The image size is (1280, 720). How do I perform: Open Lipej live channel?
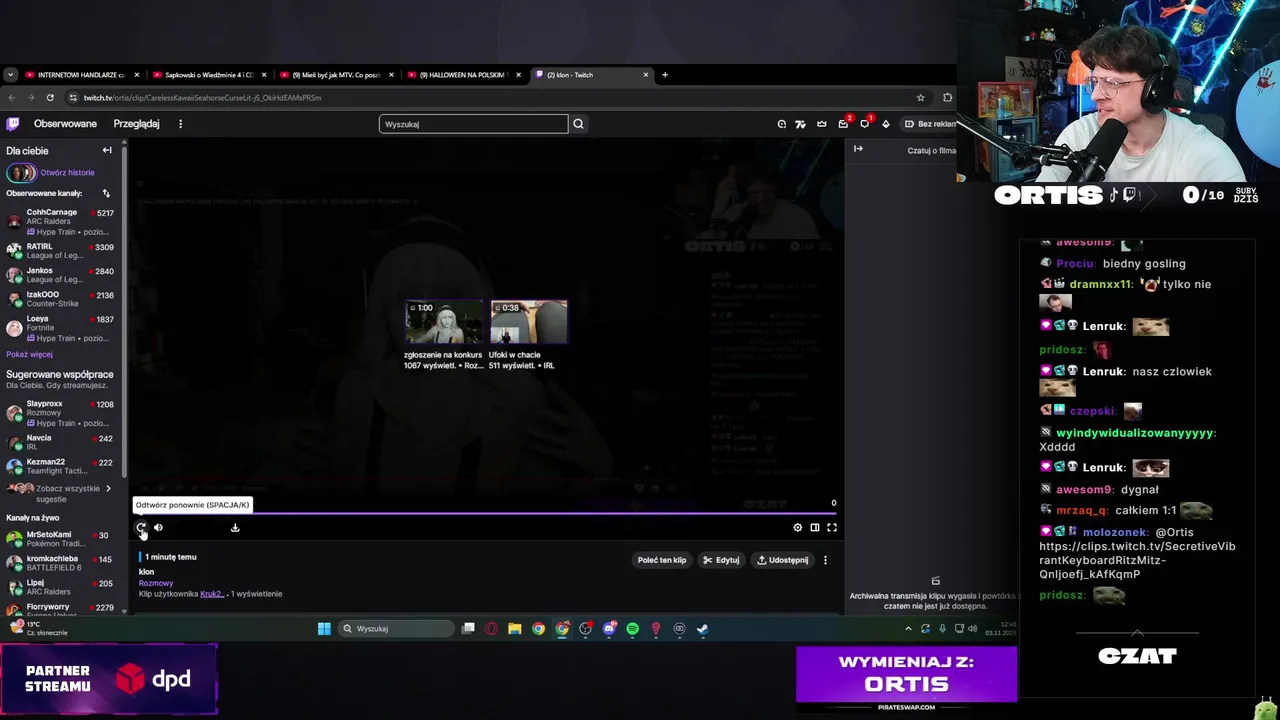click(x=60, y=587)
